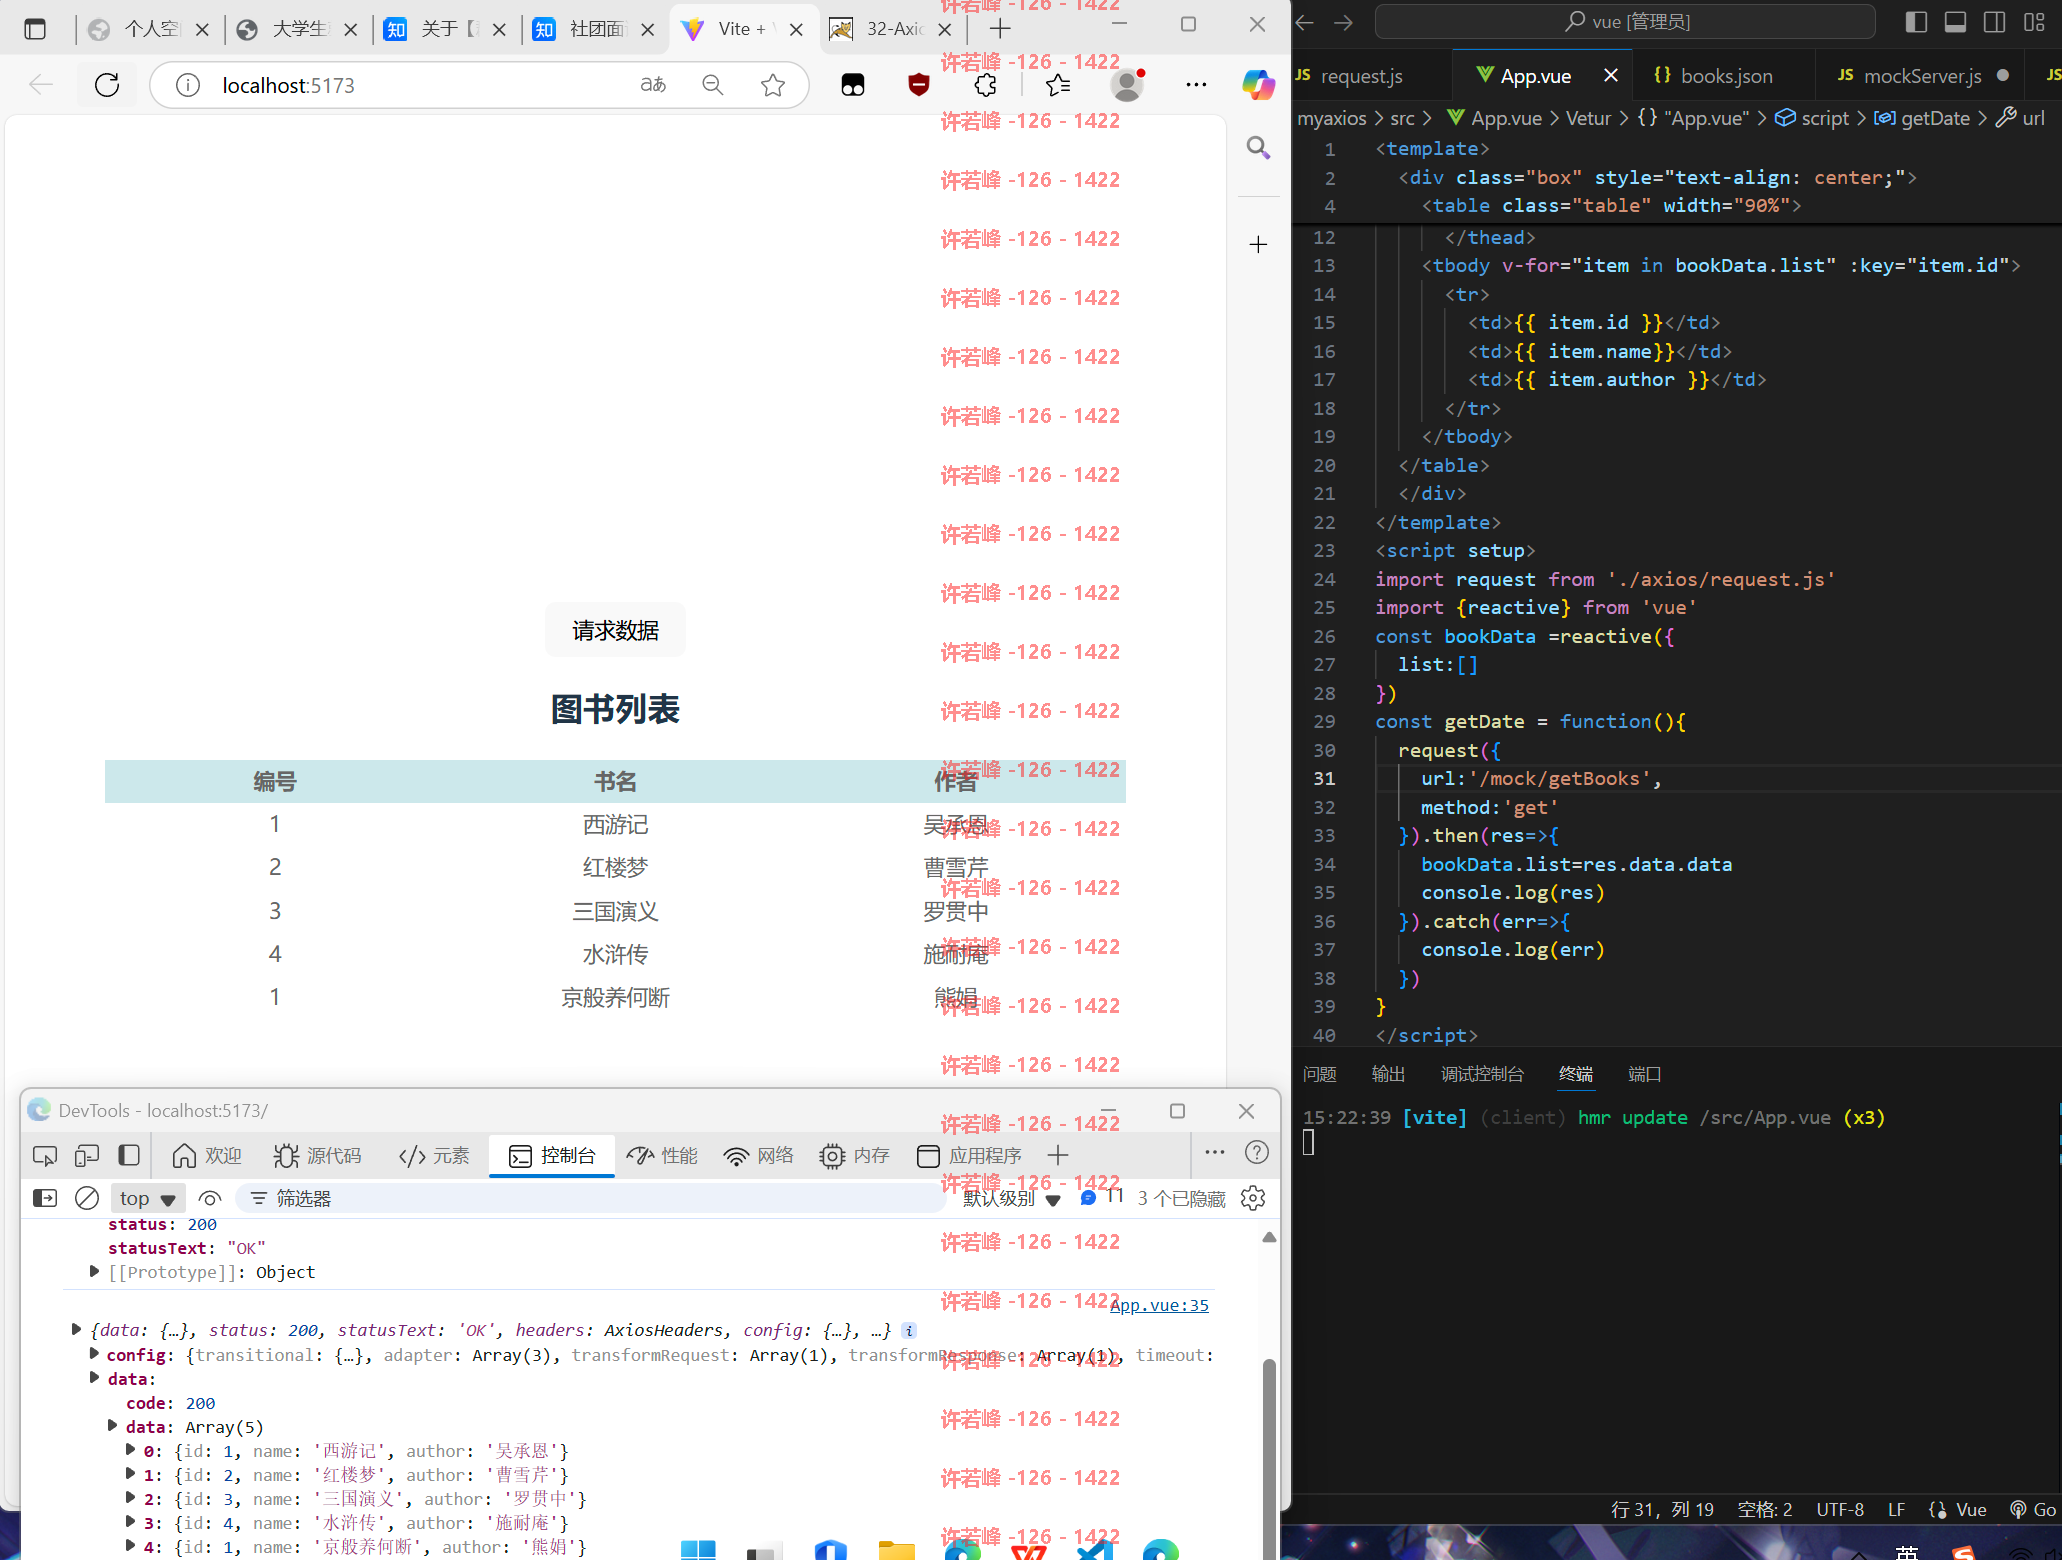Viewport: 2062px width, 1560px height.
Task: Click the red shield extension icon
Action: click(x=919, y=85)
